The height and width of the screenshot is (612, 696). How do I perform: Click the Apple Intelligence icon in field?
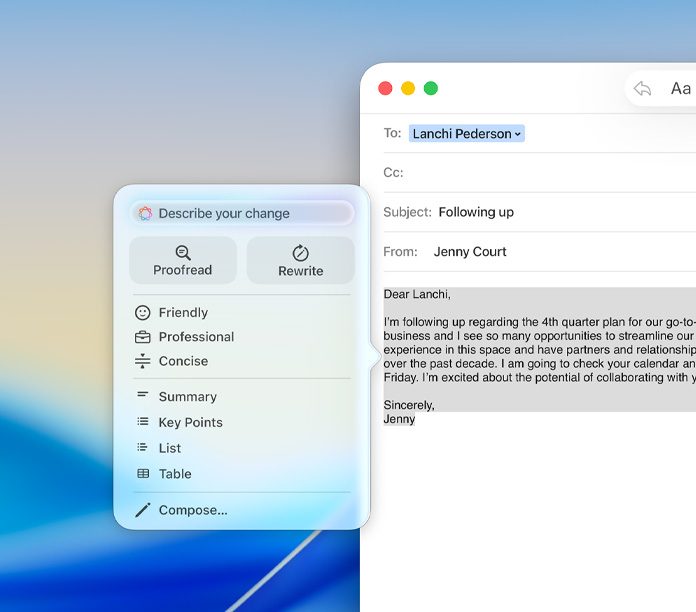145,213
